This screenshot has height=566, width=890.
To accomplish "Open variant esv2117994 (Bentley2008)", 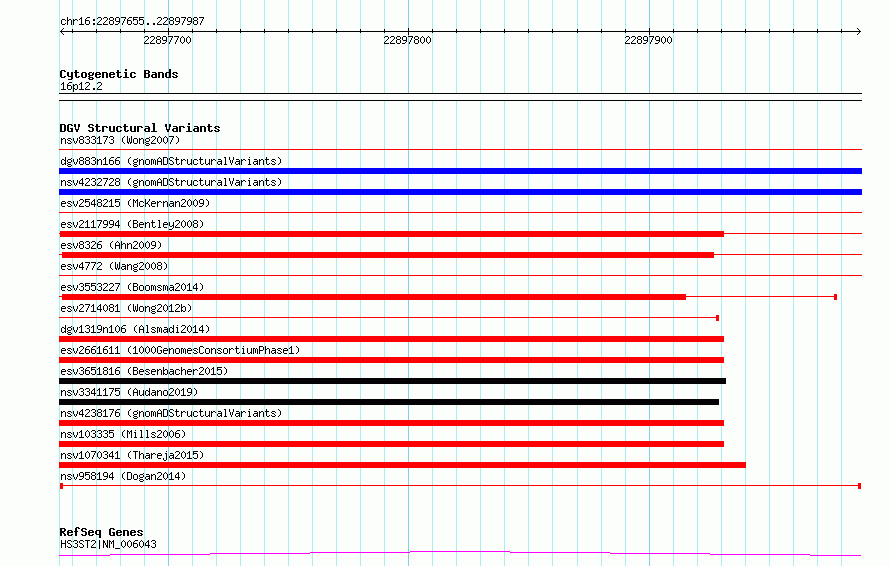I will [132, 224].
